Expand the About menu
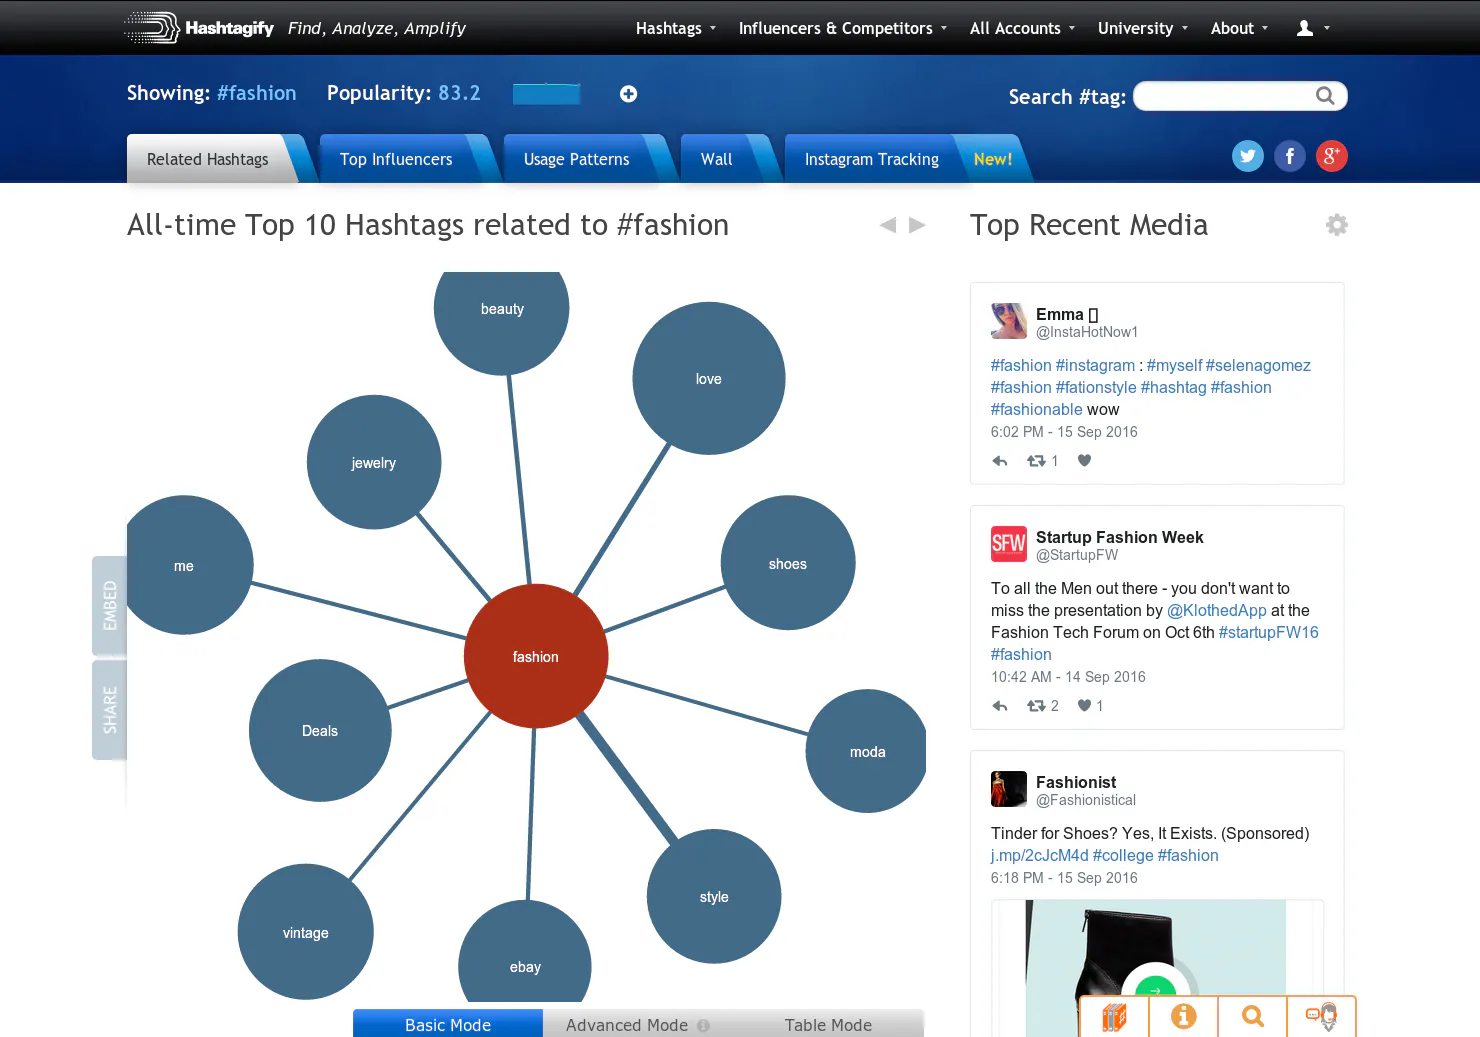The image size is (1480, 1037). coord(1239,28)
